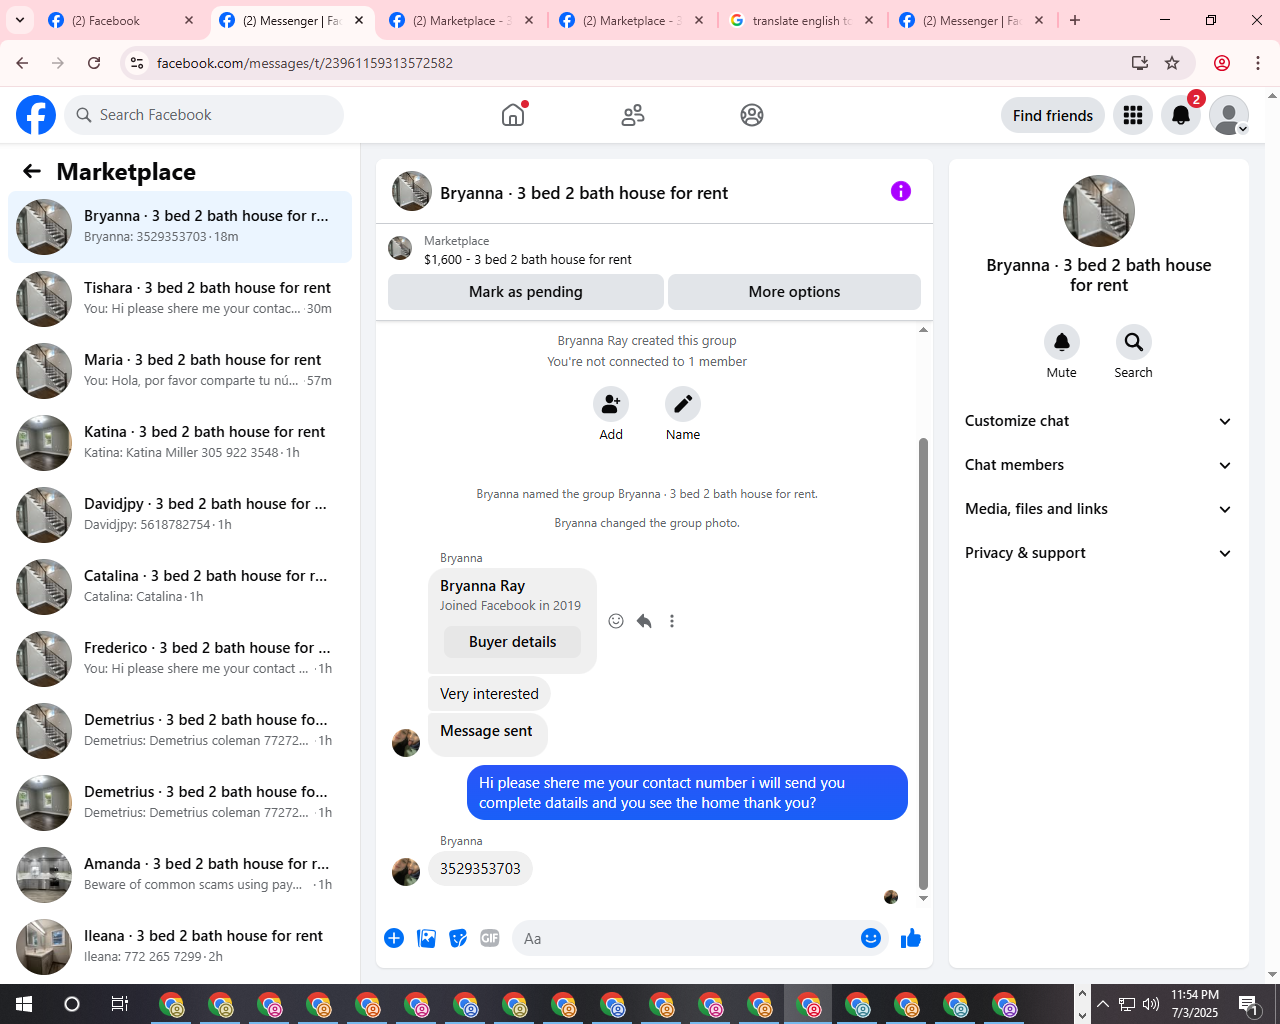Viewport: 1280px width, 1024px height.
Task: Open the browser tab search dropdown
Action: pyautogui.click(x=20, y=20)
